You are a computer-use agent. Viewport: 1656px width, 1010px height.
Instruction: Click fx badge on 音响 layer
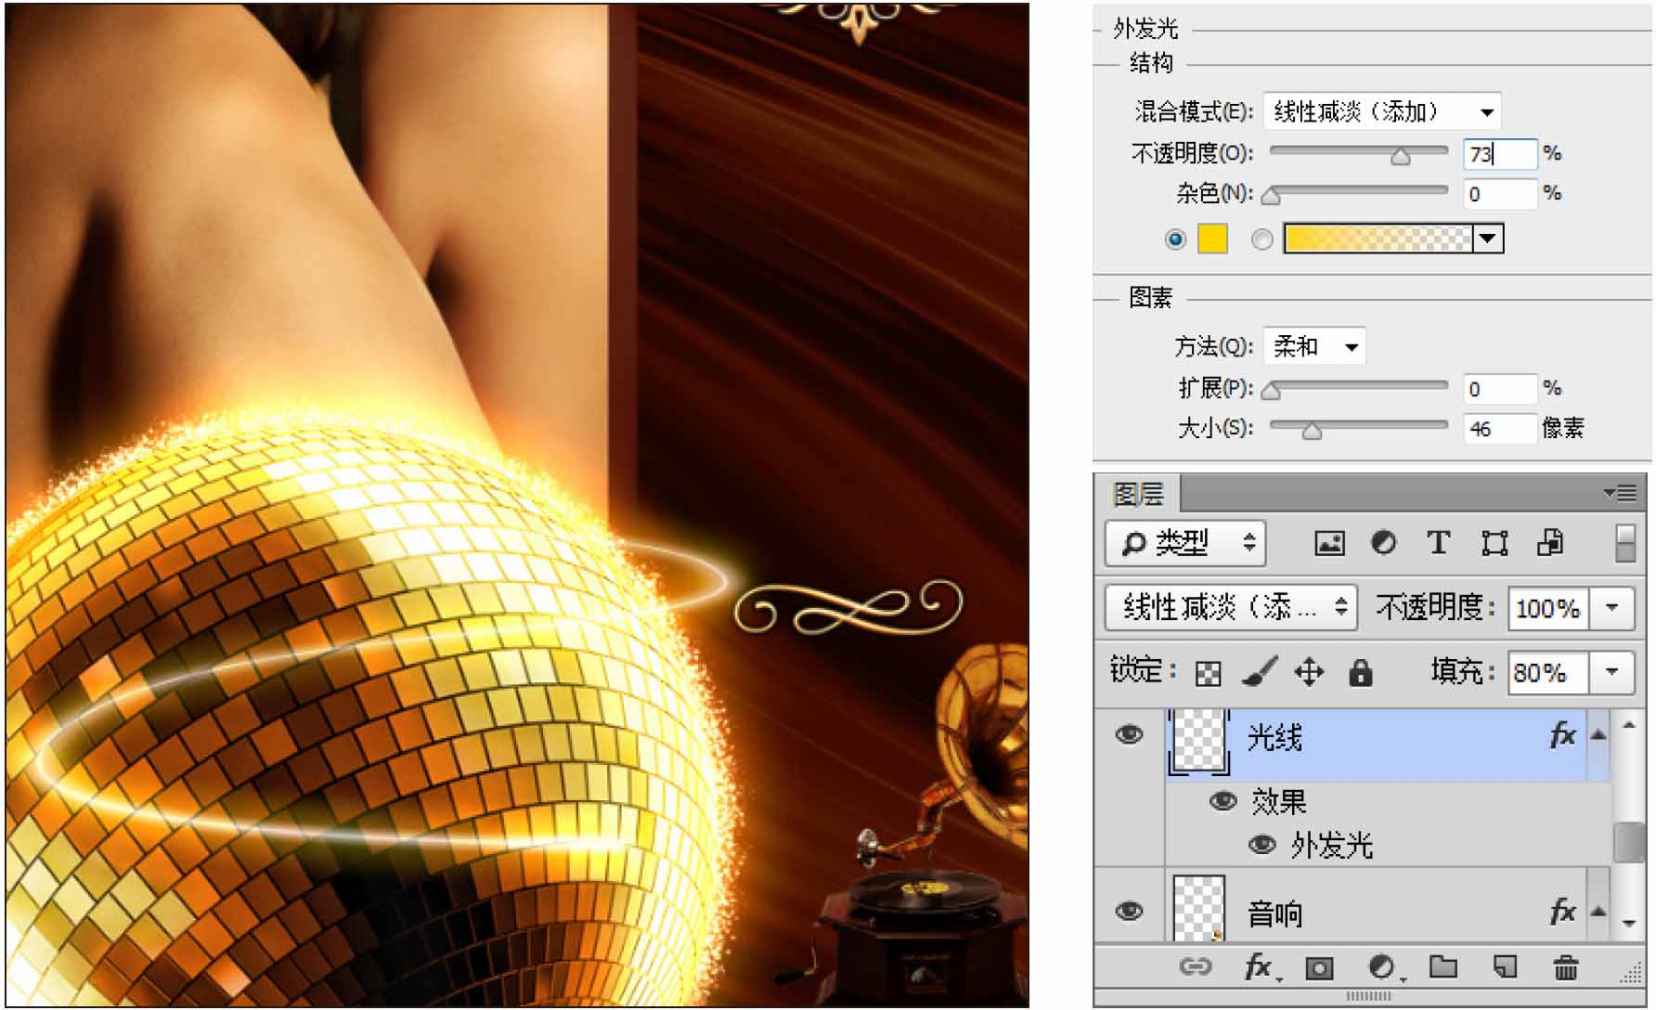[x=1563, y=911]
